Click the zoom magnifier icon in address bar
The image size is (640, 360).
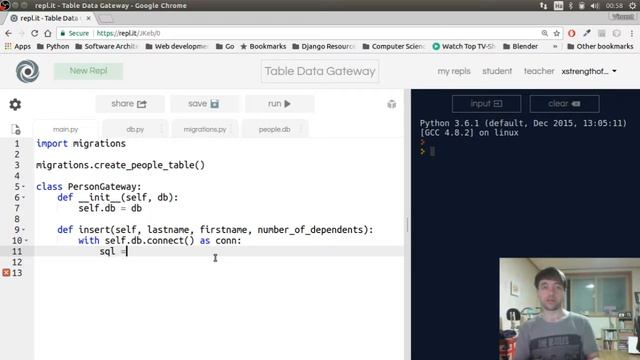[544, 33]
